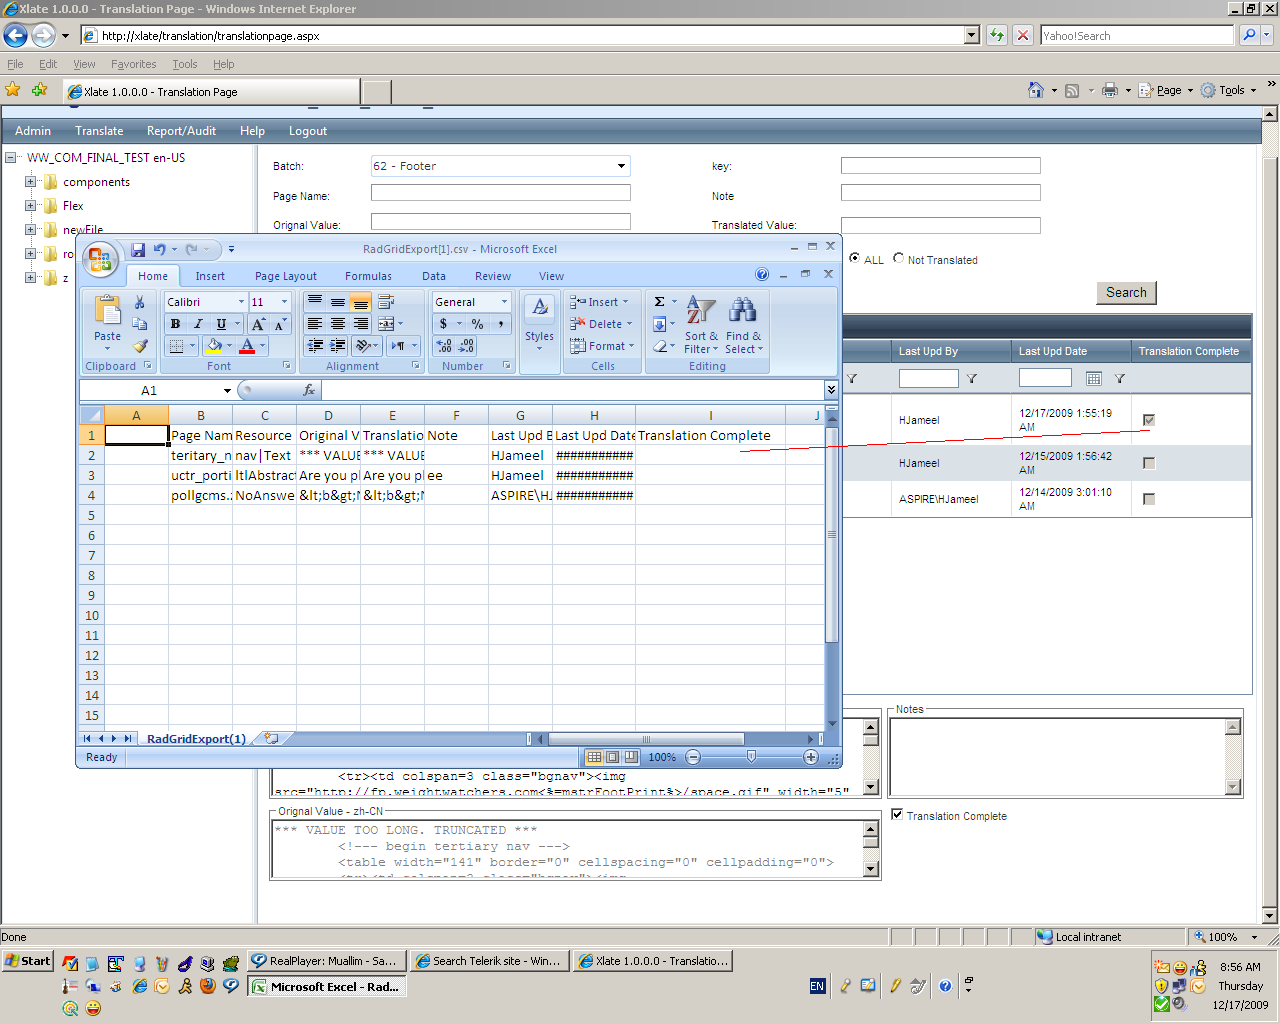Screen dimensions: 1280x1024
Task: Undo the last action in Excel
Action: coord(159,249)
